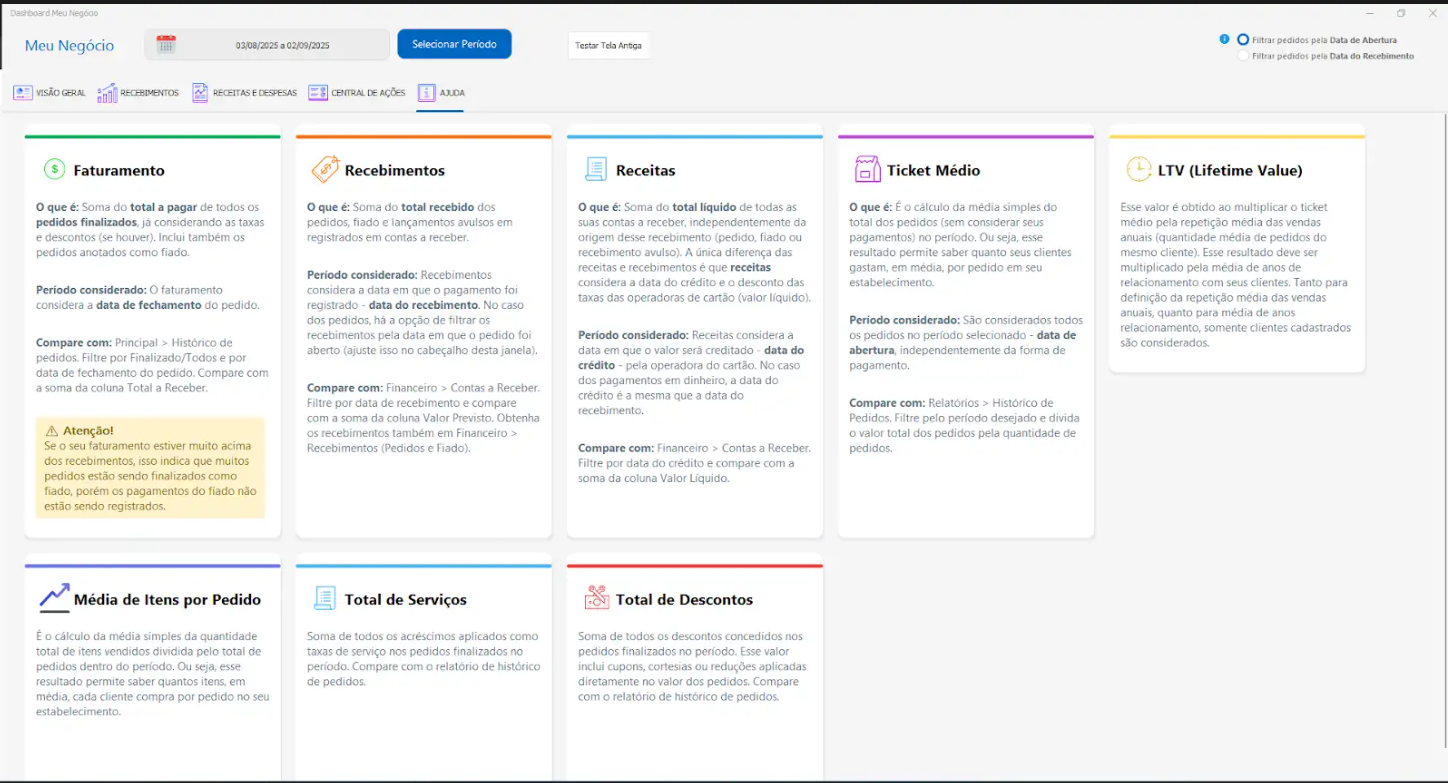This screenshot has height=783, width=1448.
Task: Select filter by Data de Abertura
Action: click(1243, 40)
